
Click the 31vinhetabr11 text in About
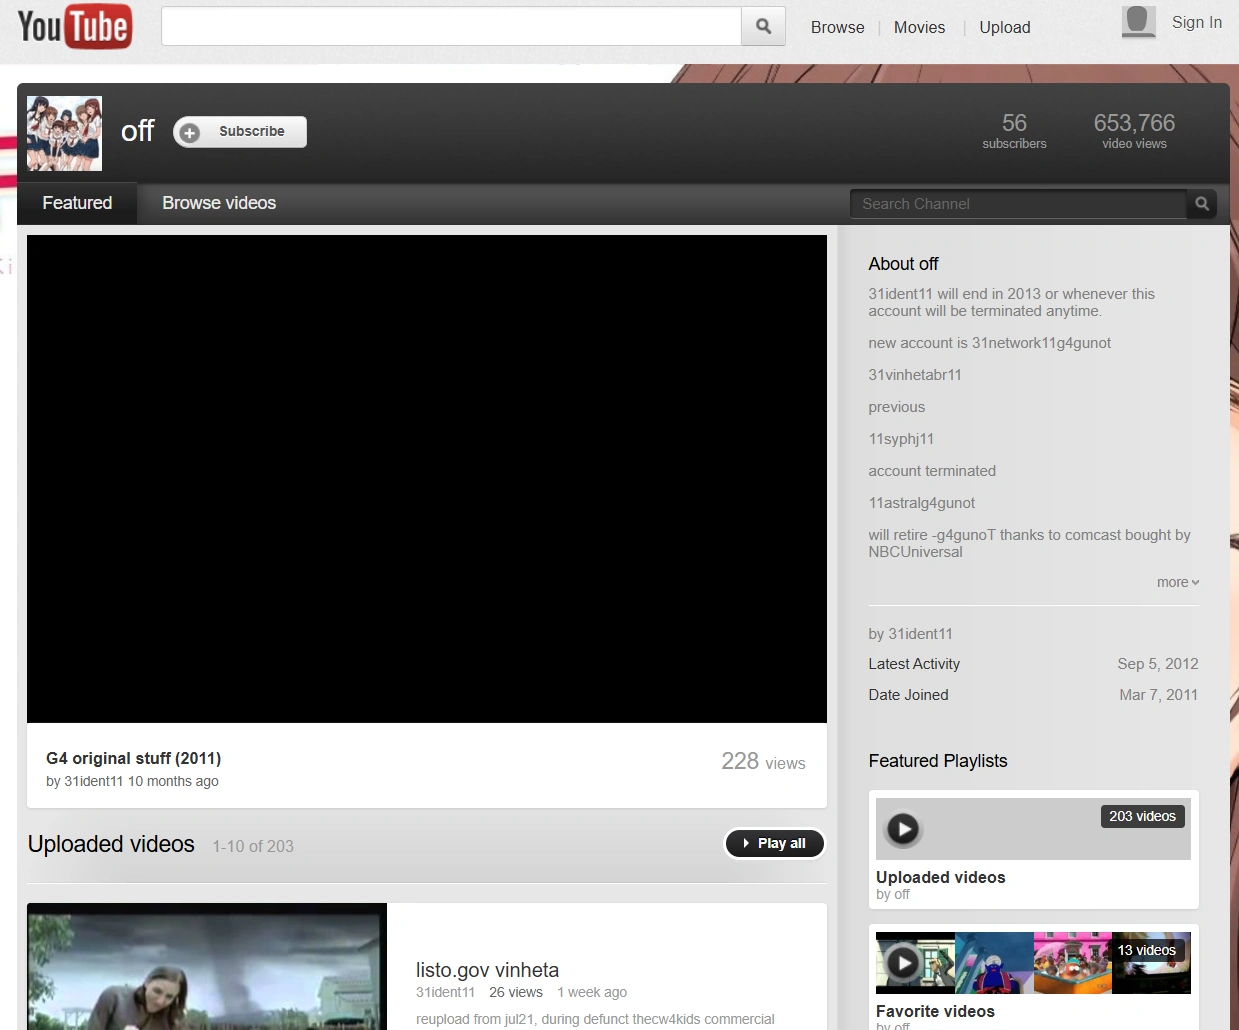point(914,375)
